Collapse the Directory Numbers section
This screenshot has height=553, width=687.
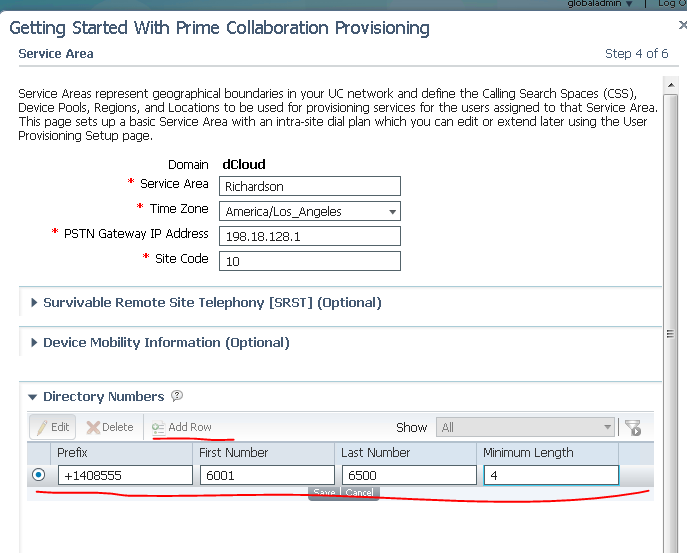(x=33, y=397)
